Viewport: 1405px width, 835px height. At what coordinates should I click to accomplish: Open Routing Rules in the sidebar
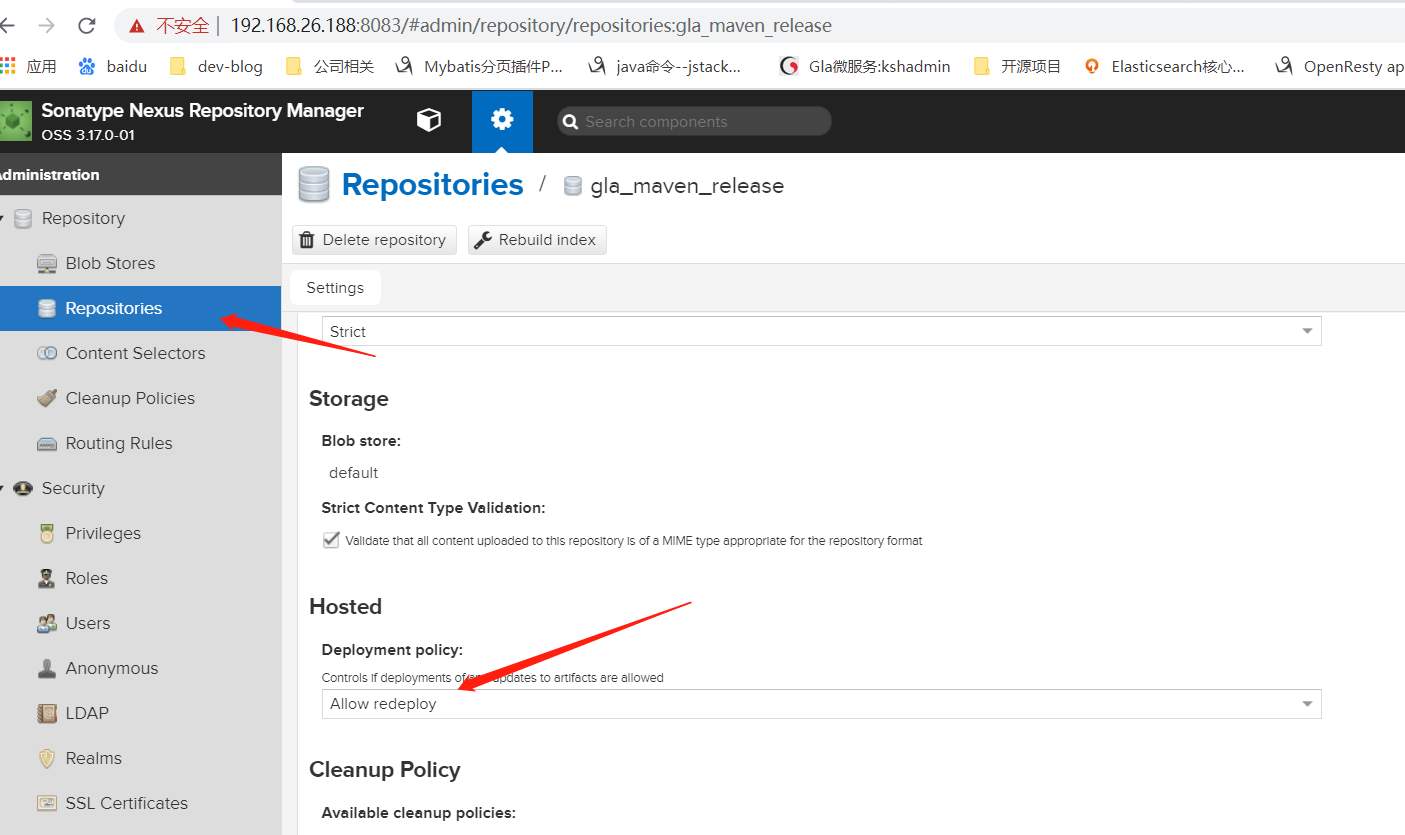[119, 443]
